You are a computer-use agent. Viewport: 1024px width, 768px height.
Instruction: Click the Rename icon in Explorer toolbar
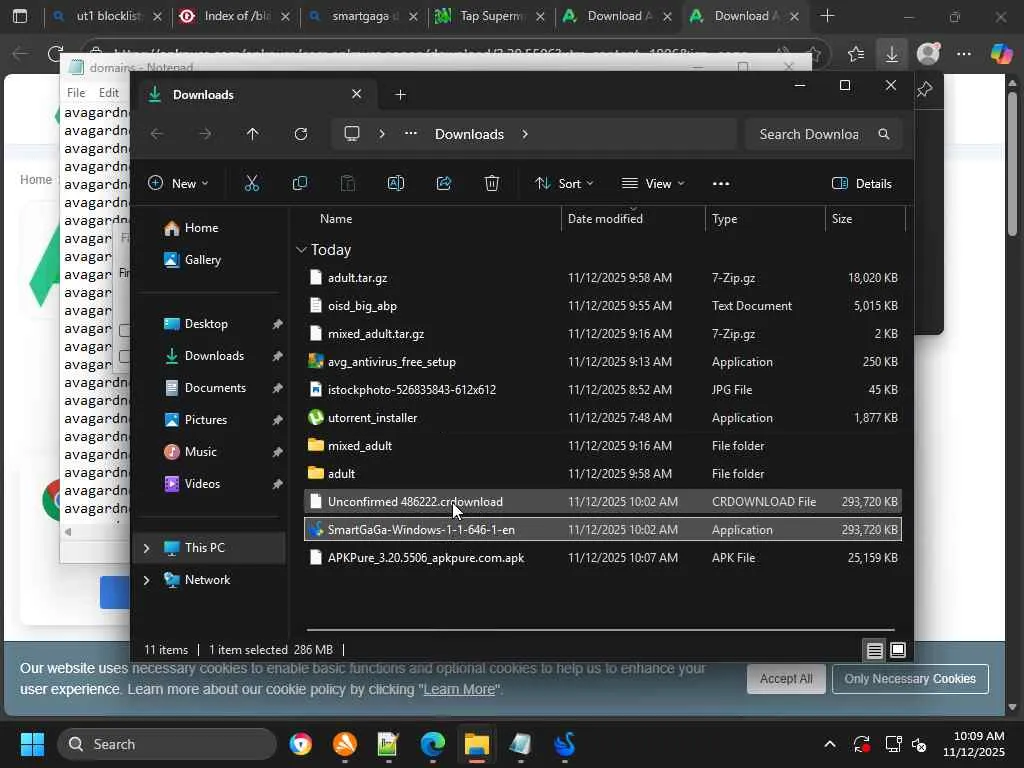[x=396, y=184]
